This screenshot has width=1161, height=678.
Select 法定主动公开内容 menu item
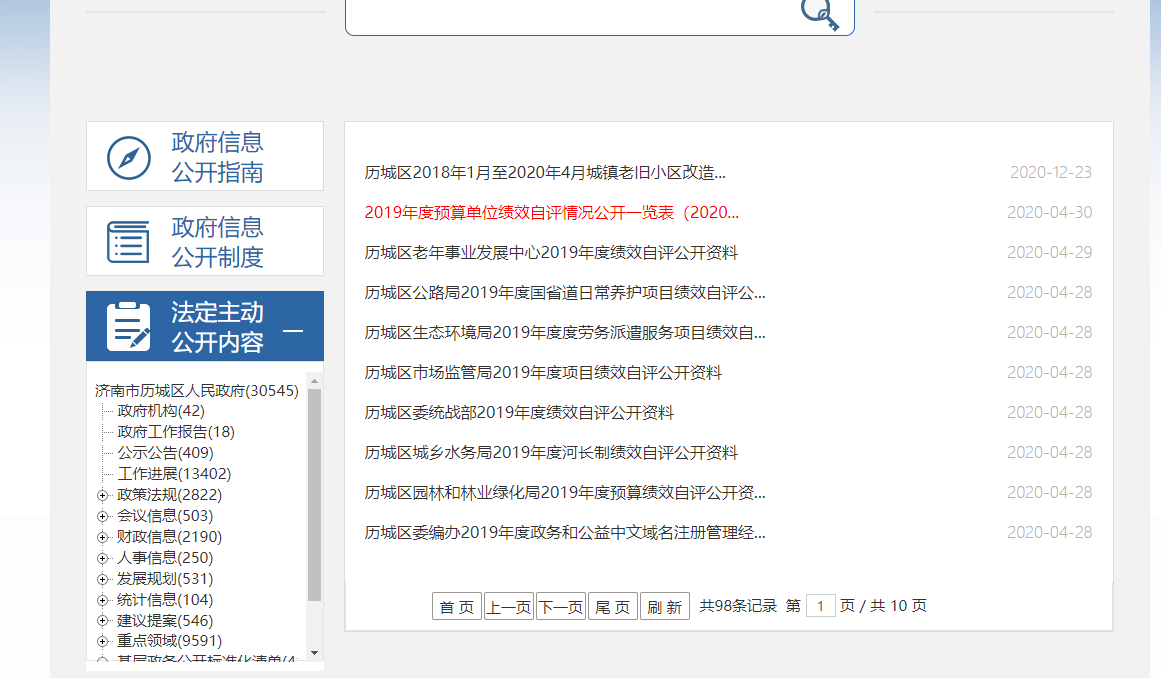pyautogui.click(x=205, y=326)
